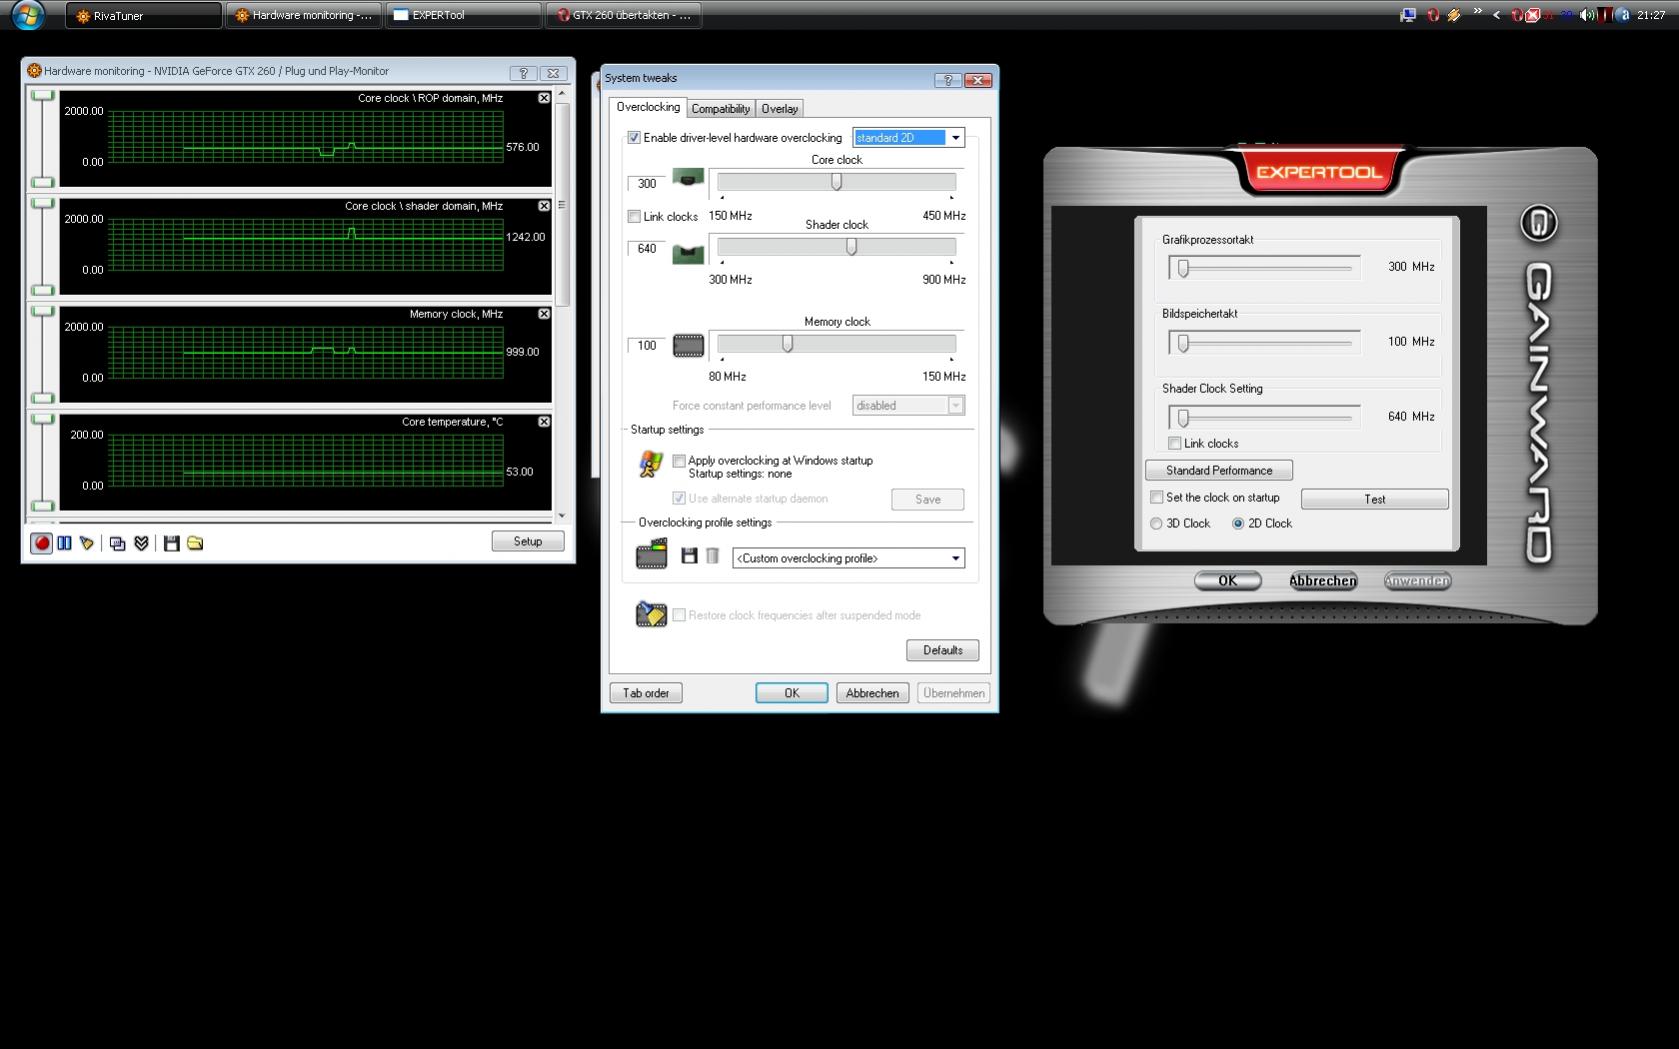Pause monitoring with the blue pause icon
Screen dimensions: 1679x1049
[64, 543]
